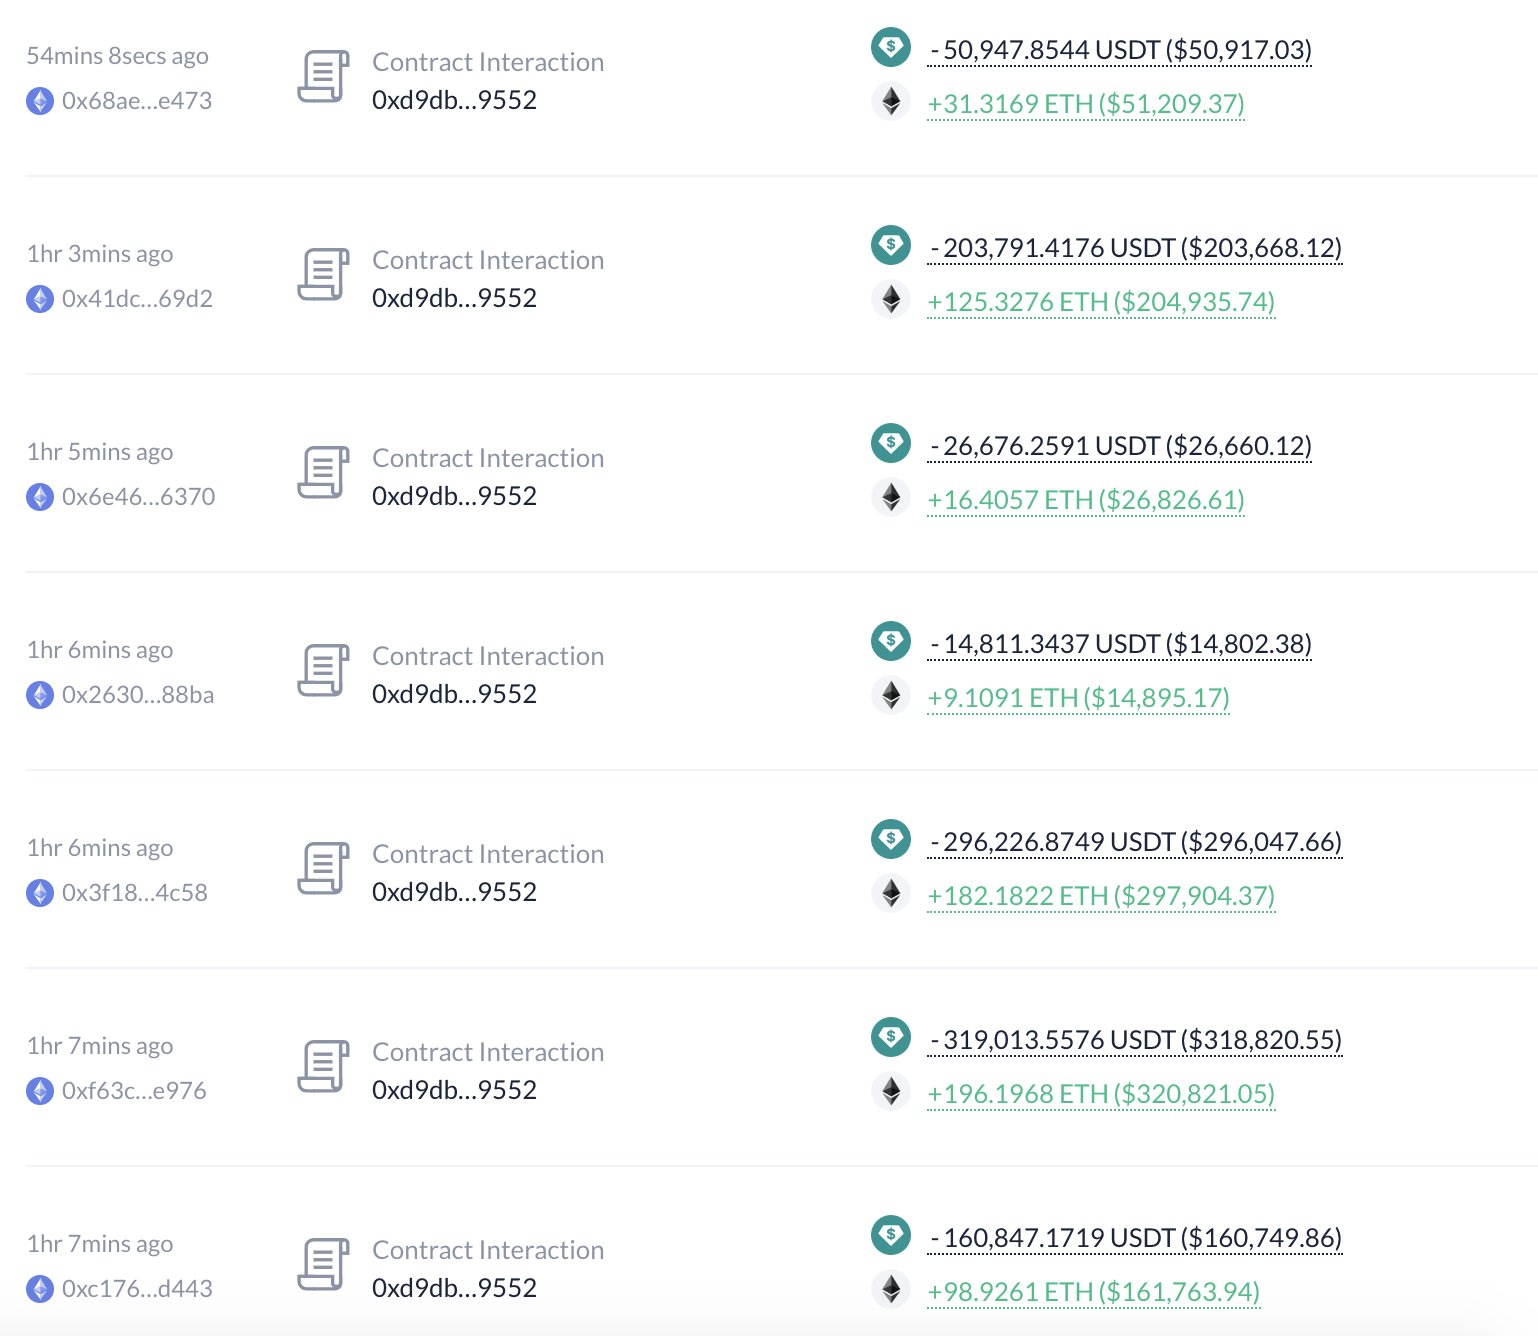
Task: Open transaction hash 0x6e46...6370
Action: pyautogui.click(x=138, y=497)
